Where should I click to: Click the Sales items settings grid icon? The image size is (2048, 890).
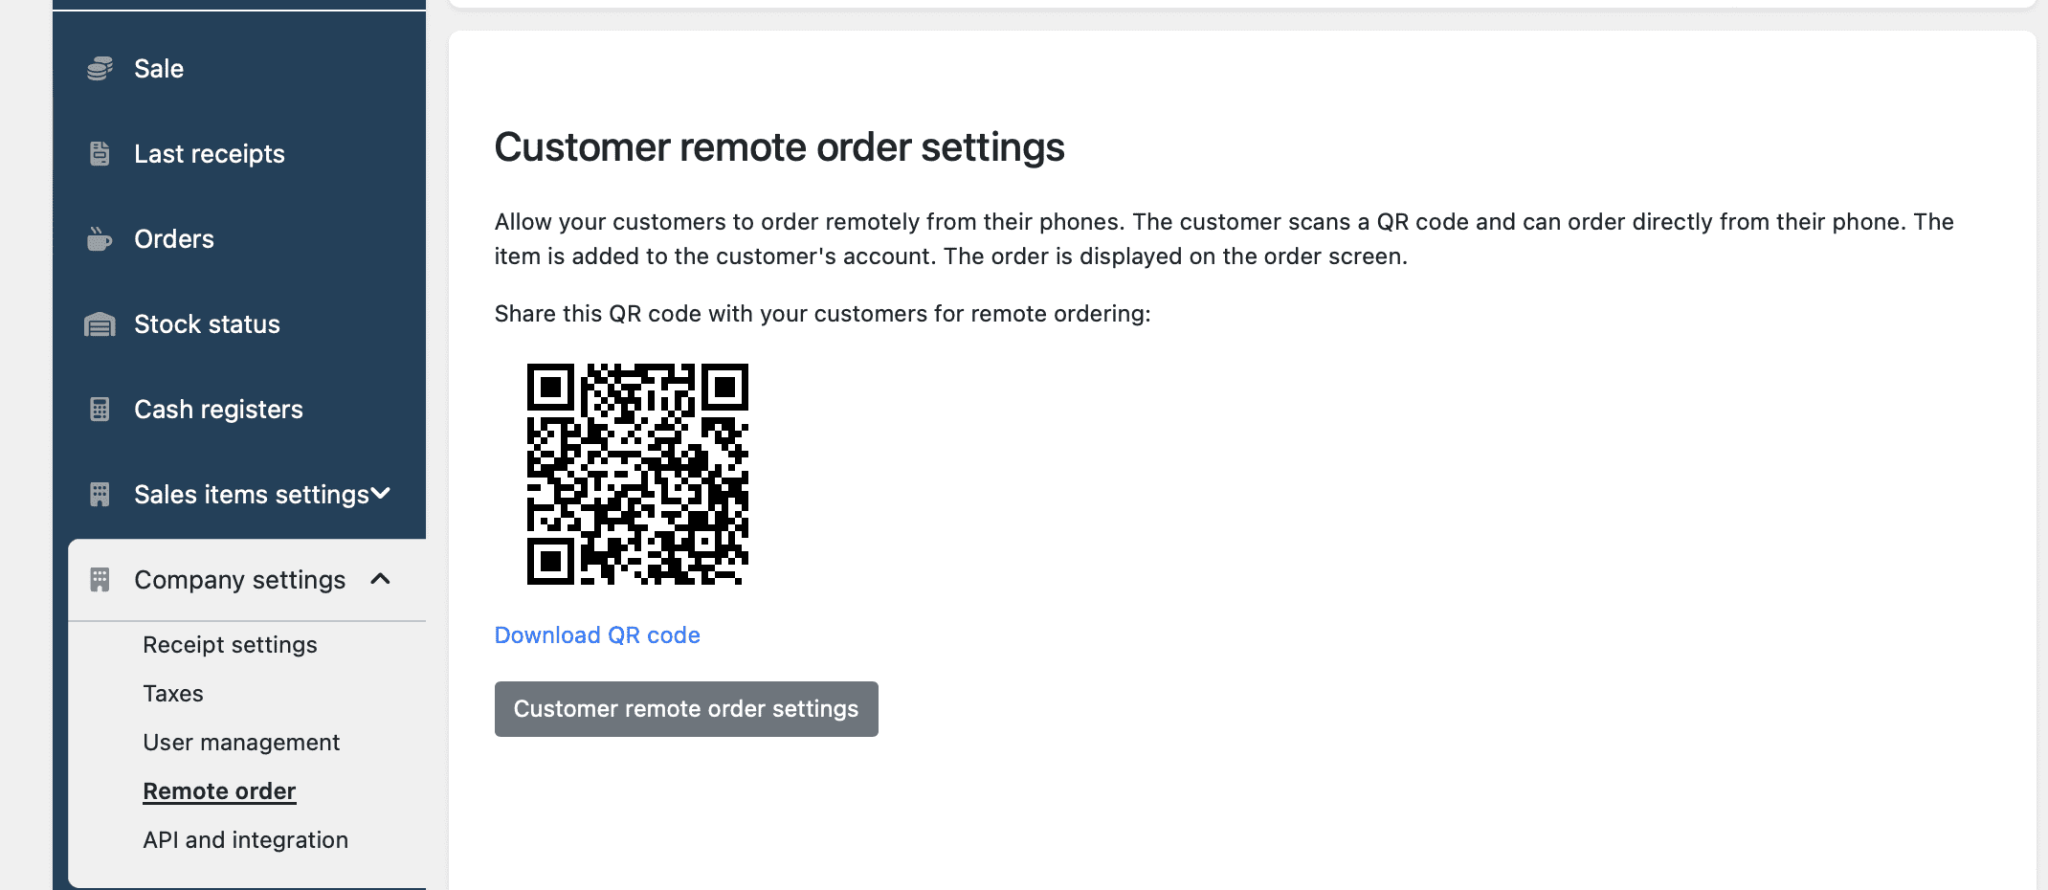click(99, 494)
